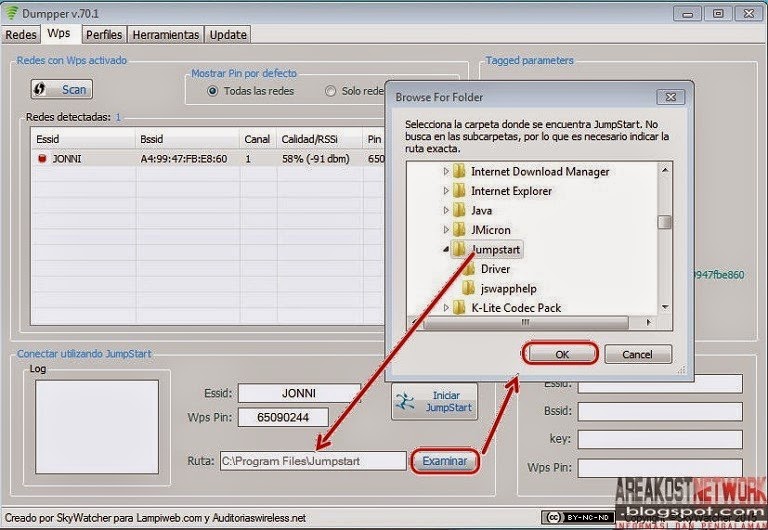Sort by the Essid column header
The image size is (768, 530).
tap(83, 139)
